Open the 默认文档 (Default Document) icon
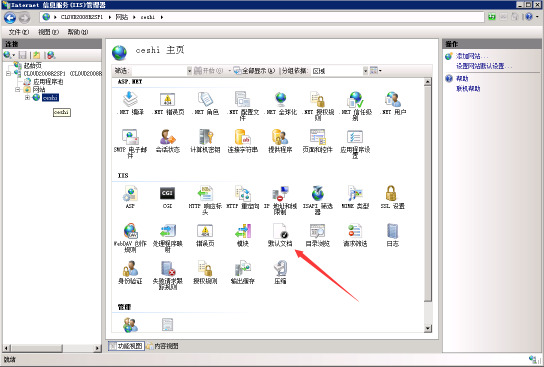544x367 pixels. tap(280, 235)
